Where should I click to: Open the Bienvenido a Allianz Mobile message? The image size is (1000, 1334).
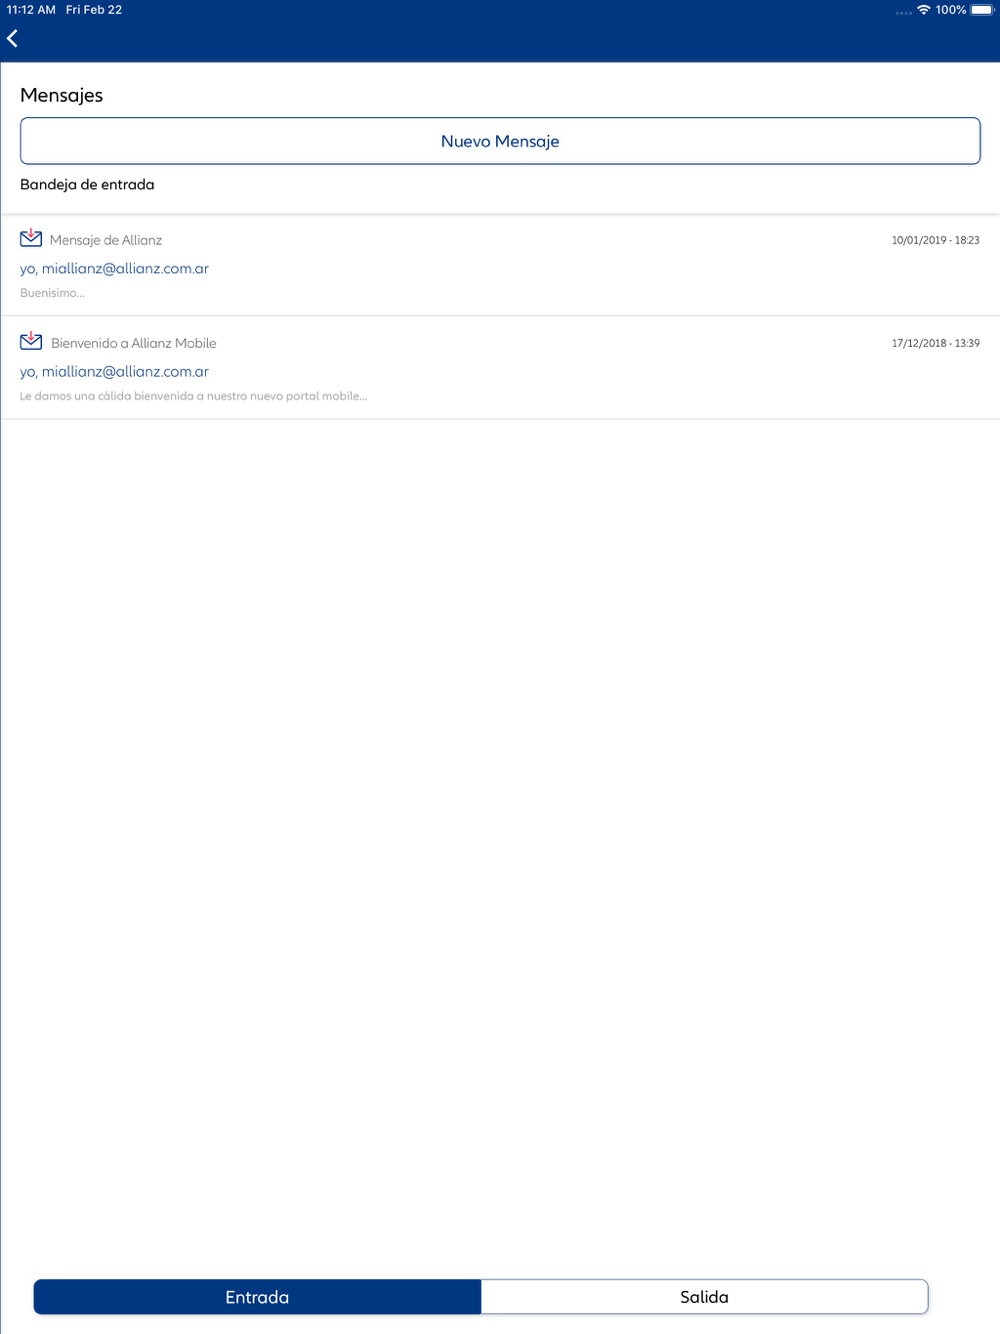[500, 368]
